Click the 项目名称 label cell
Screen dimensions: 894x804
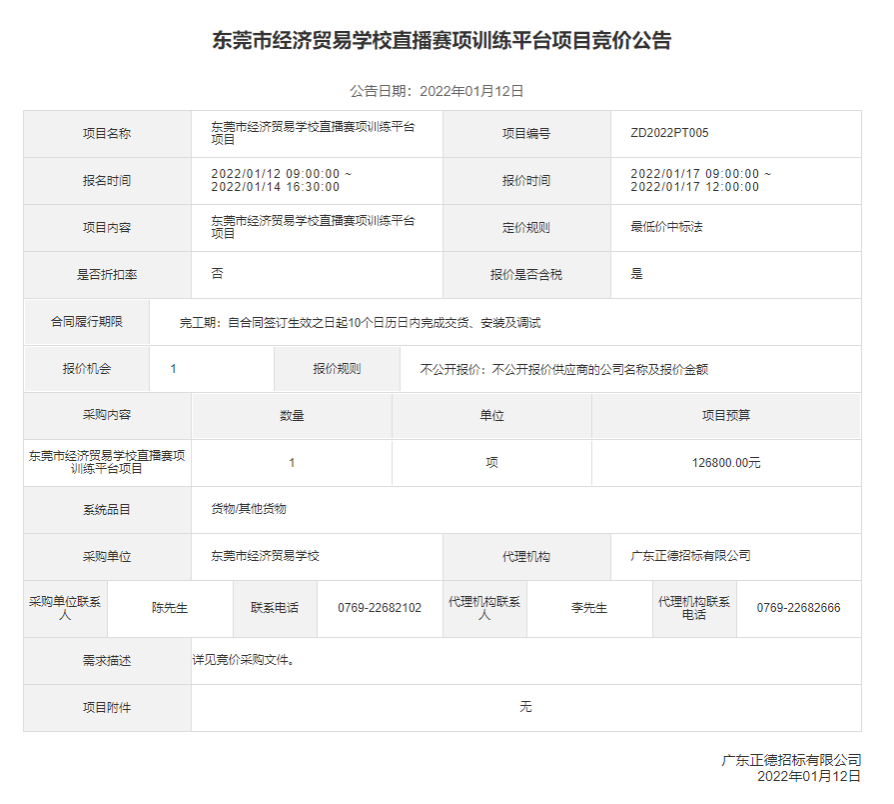[x=107, y=133]
